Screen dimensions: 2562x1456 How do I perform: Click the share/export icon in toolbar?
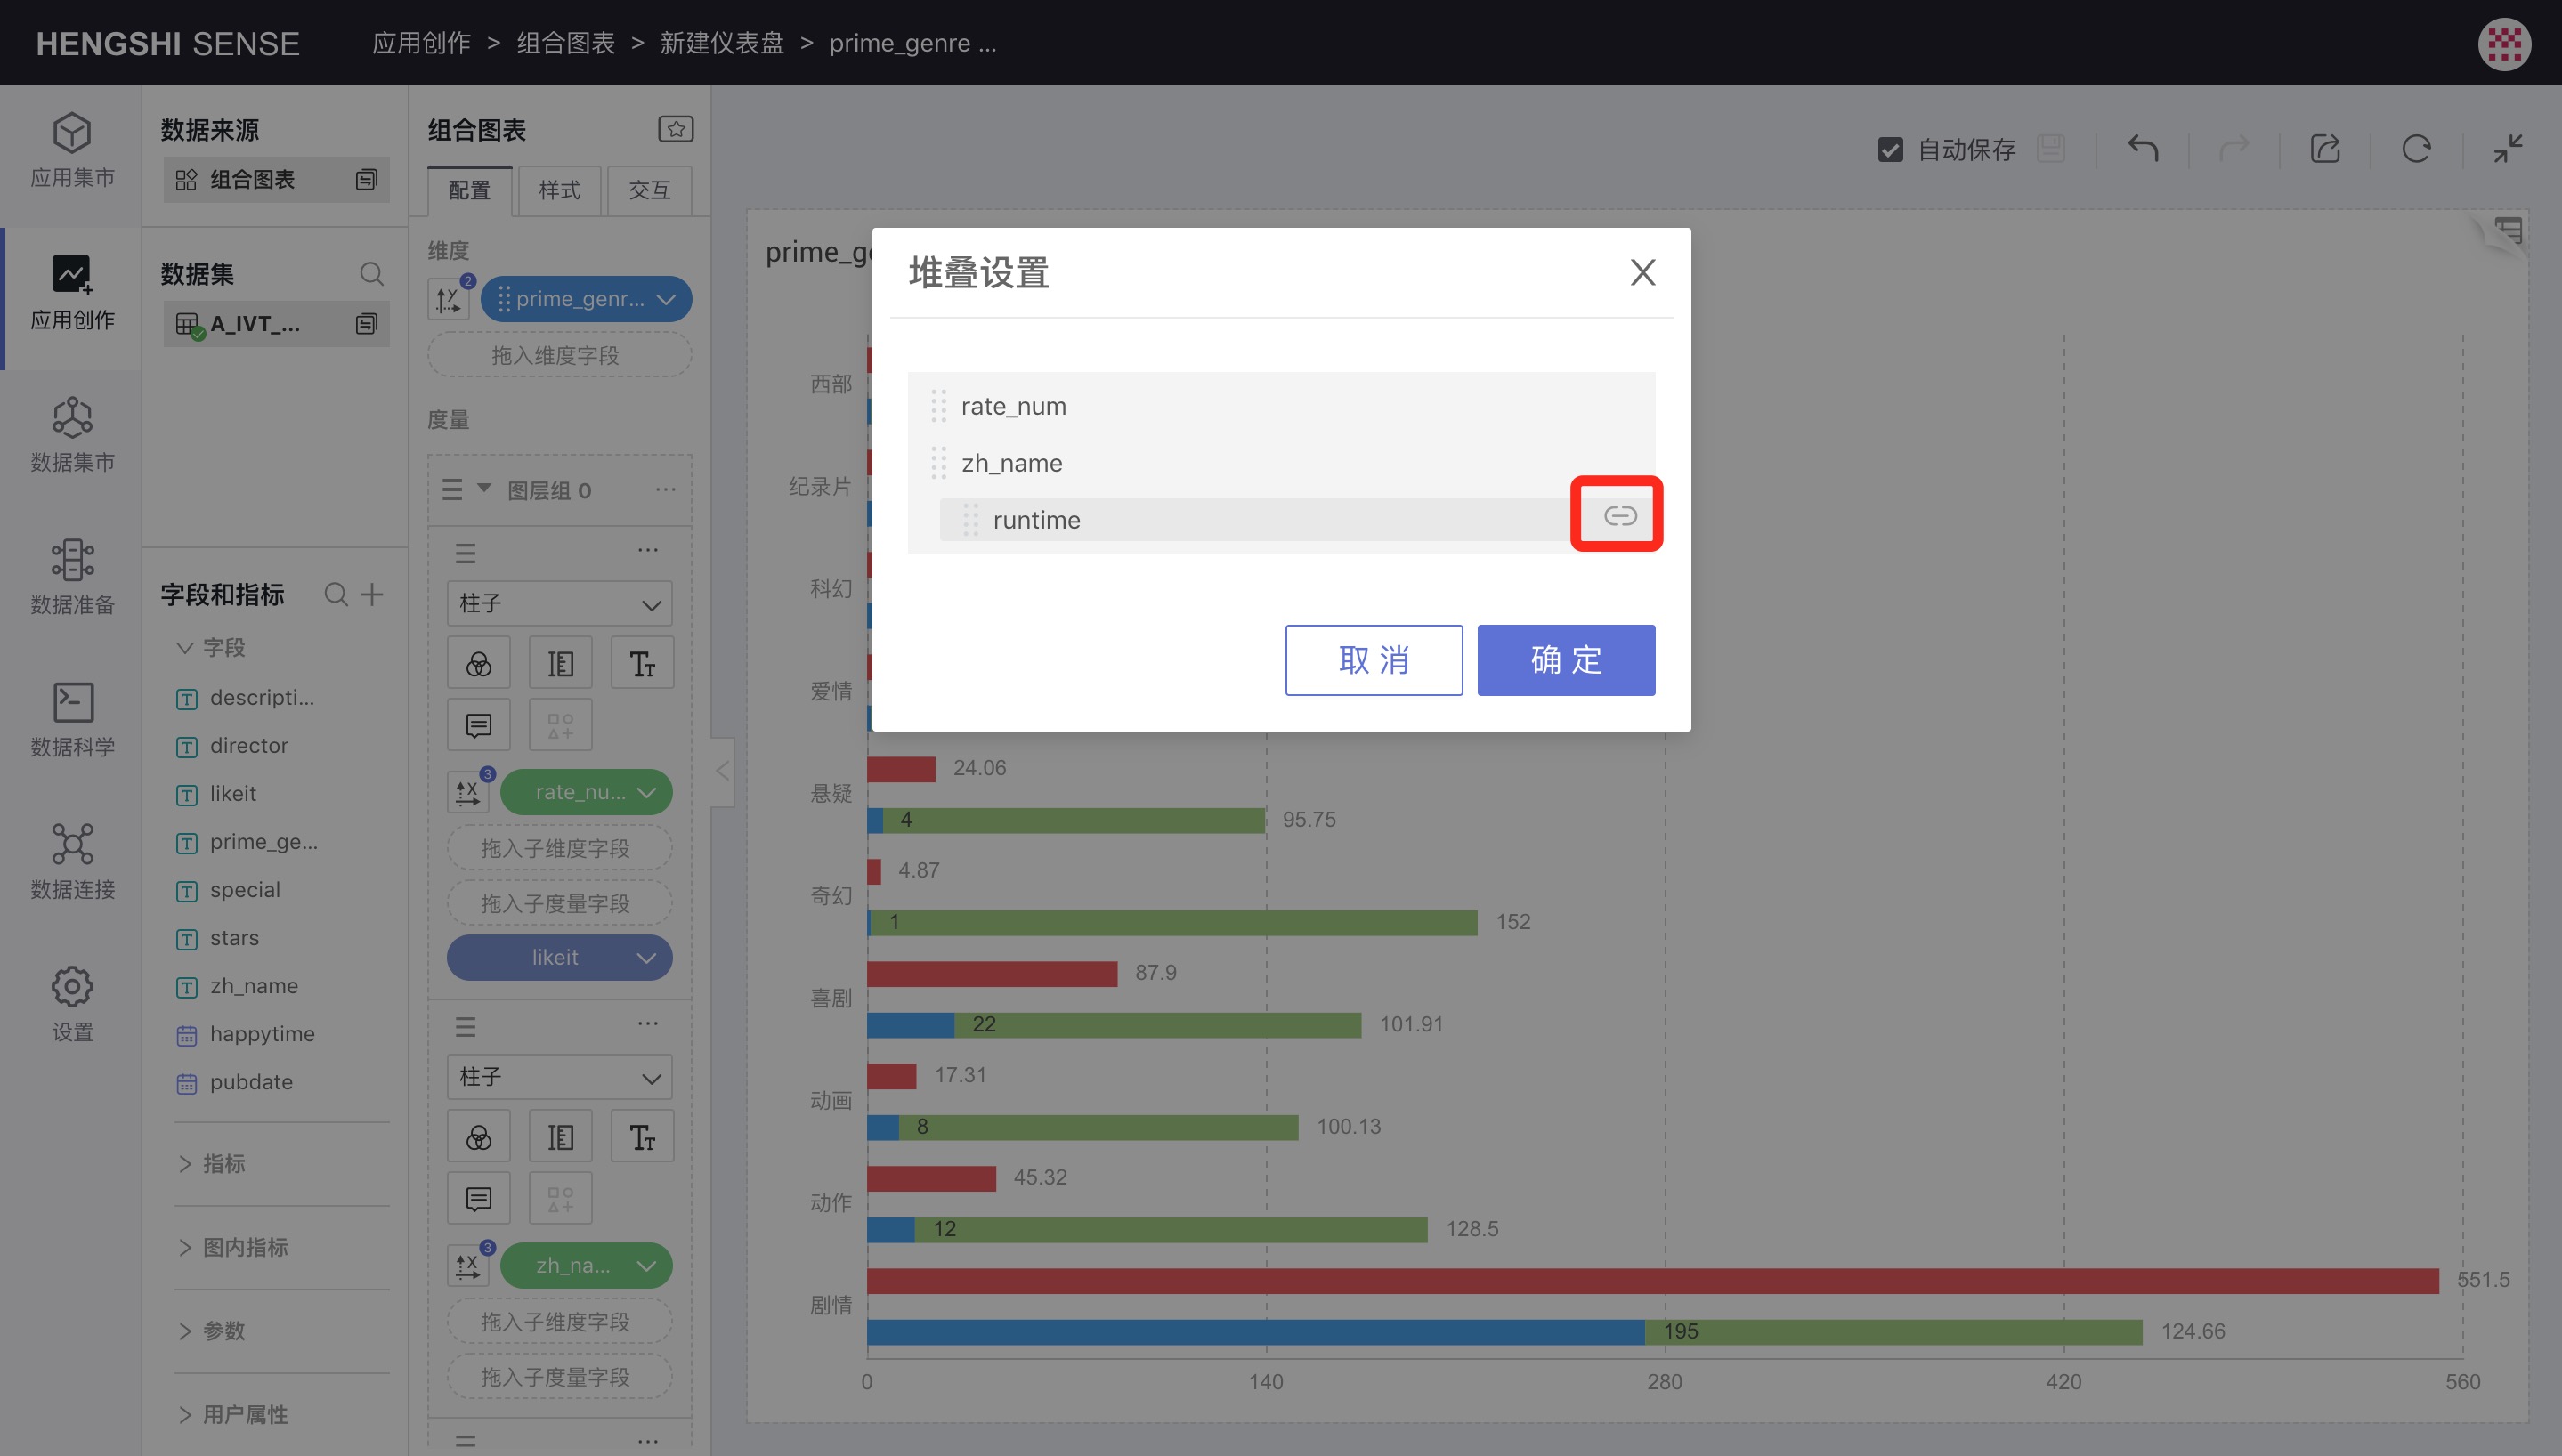[2325, 150]
